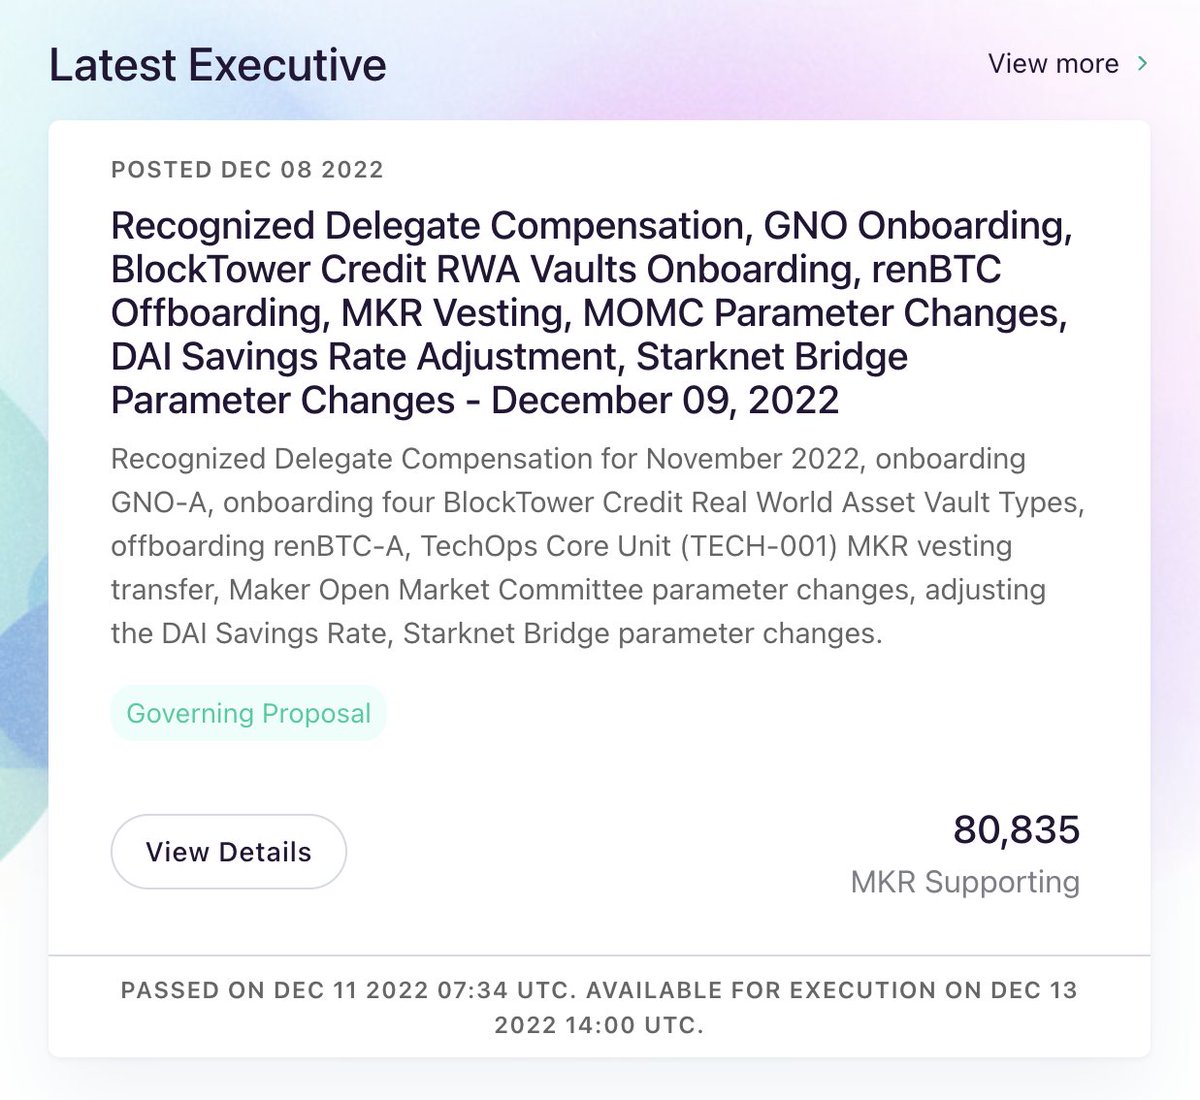Screen dimensions: 1200x1100
Task: Click the Maker Open Market Committee text
Action: [436, 590]
